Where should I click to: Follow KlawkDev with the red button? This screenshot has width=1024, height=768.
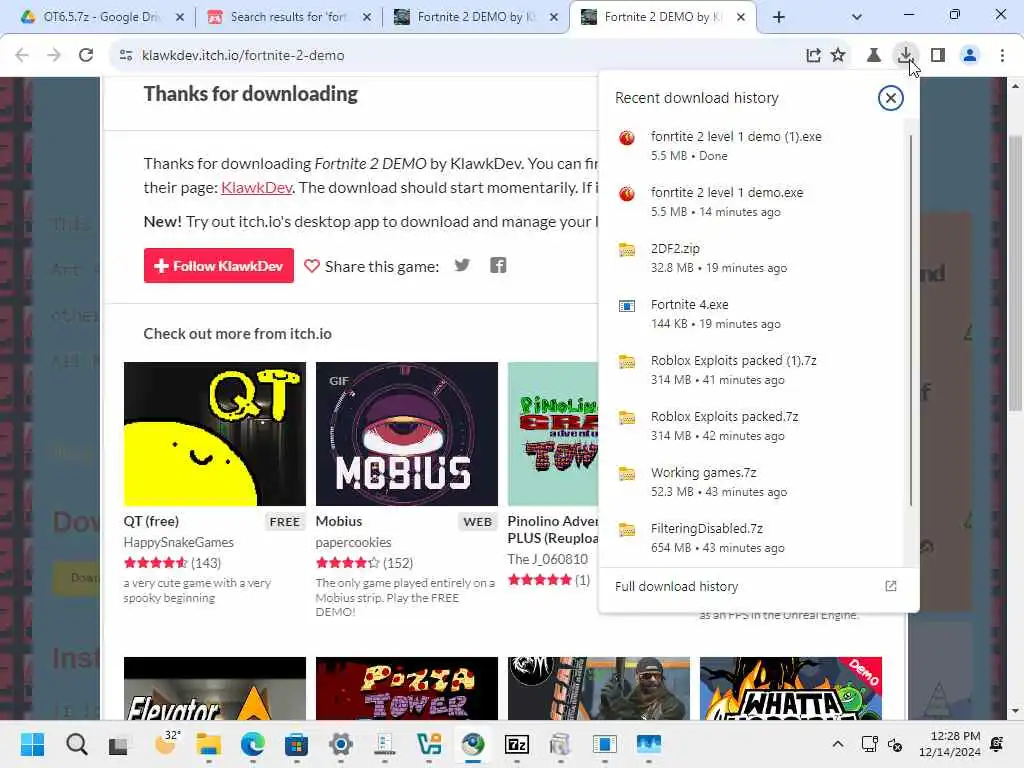pyautogui.click(x=219, y=266)
